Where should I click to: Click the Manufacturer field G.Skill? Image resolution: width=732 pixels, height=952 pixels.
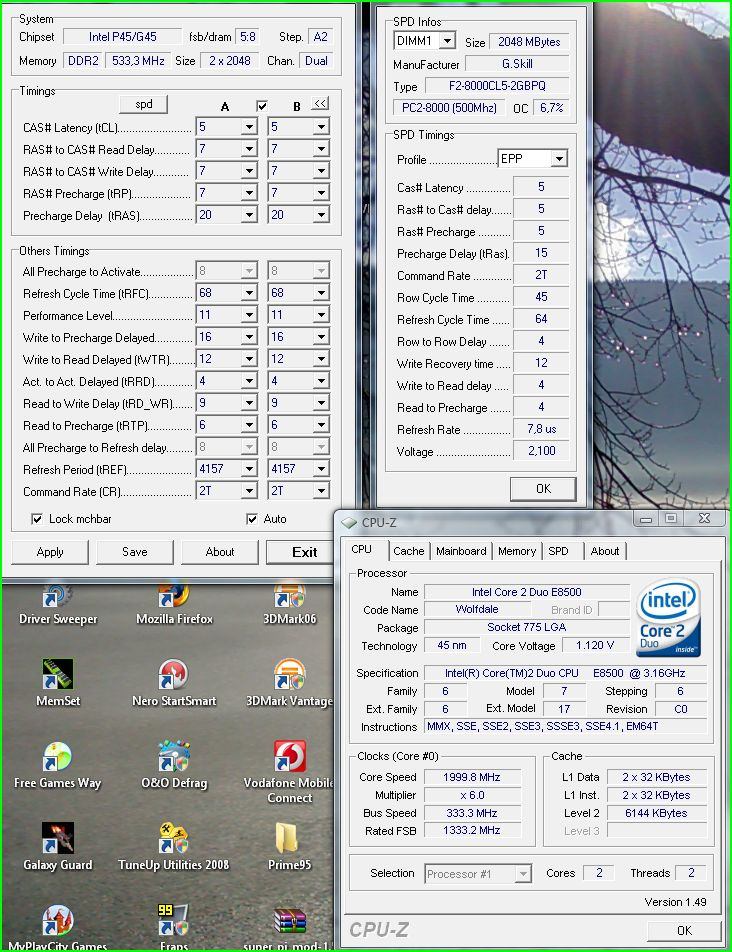pos(517,64)
